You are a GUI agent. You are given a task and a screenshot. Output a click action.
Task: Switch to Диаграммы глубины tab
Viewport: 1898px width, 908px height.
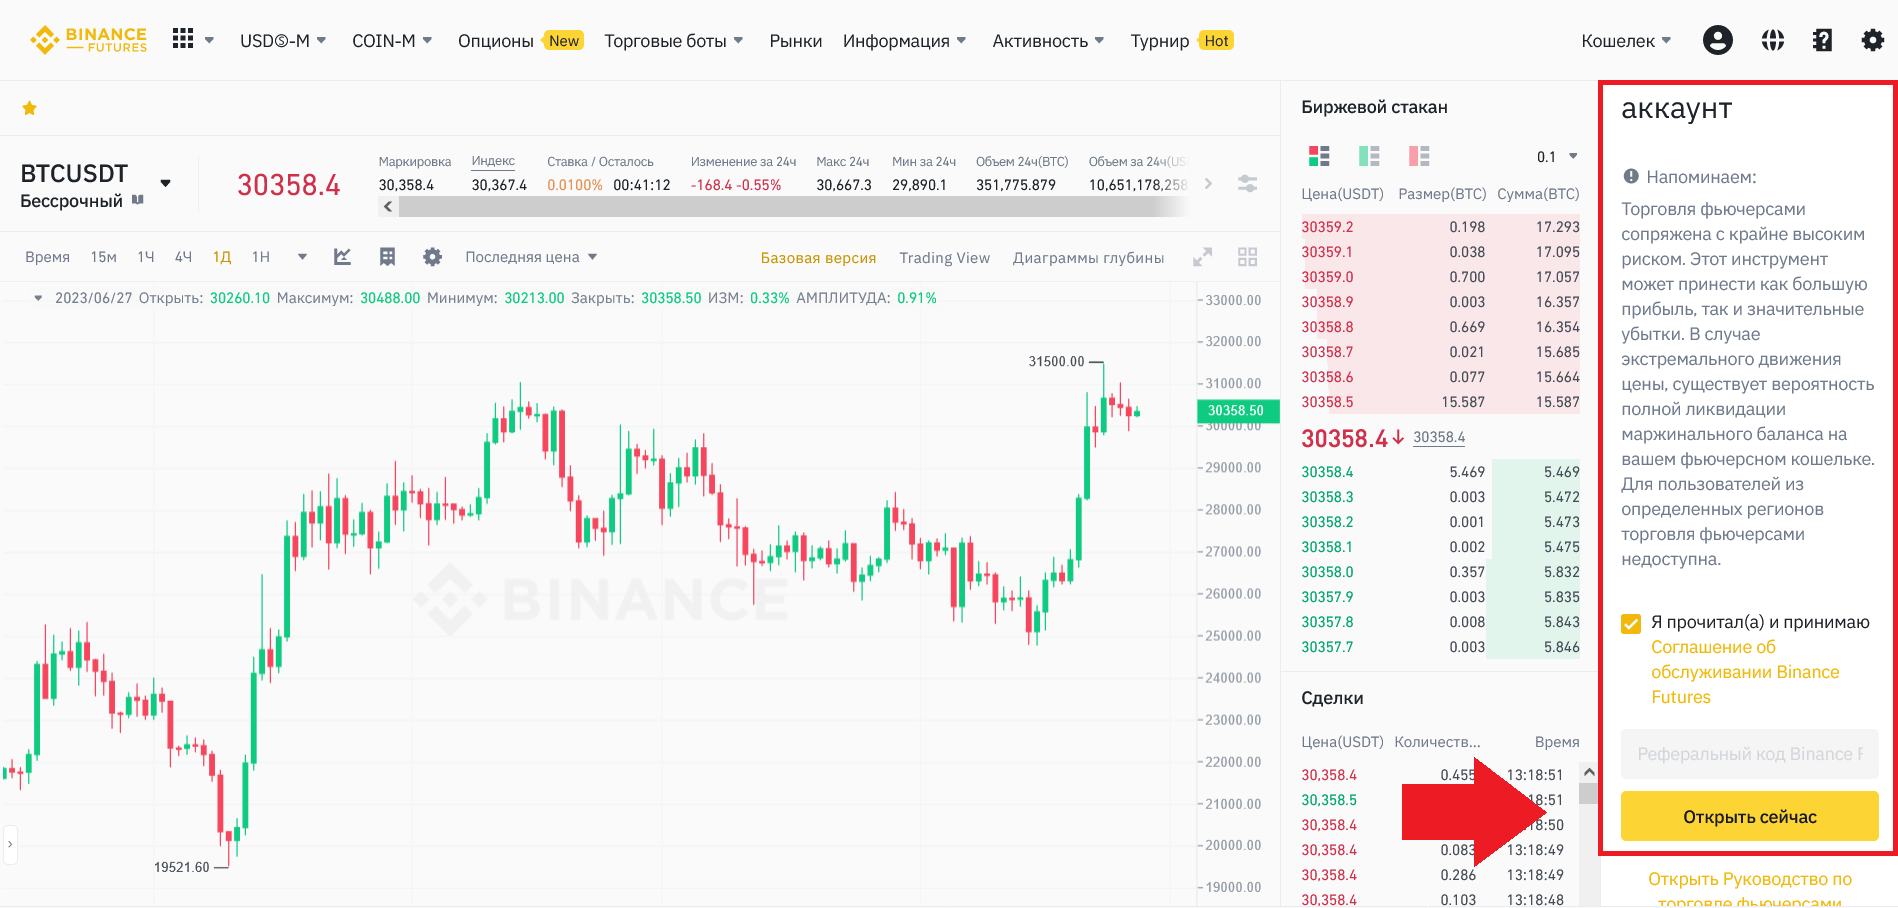[x=1088, y=258]
